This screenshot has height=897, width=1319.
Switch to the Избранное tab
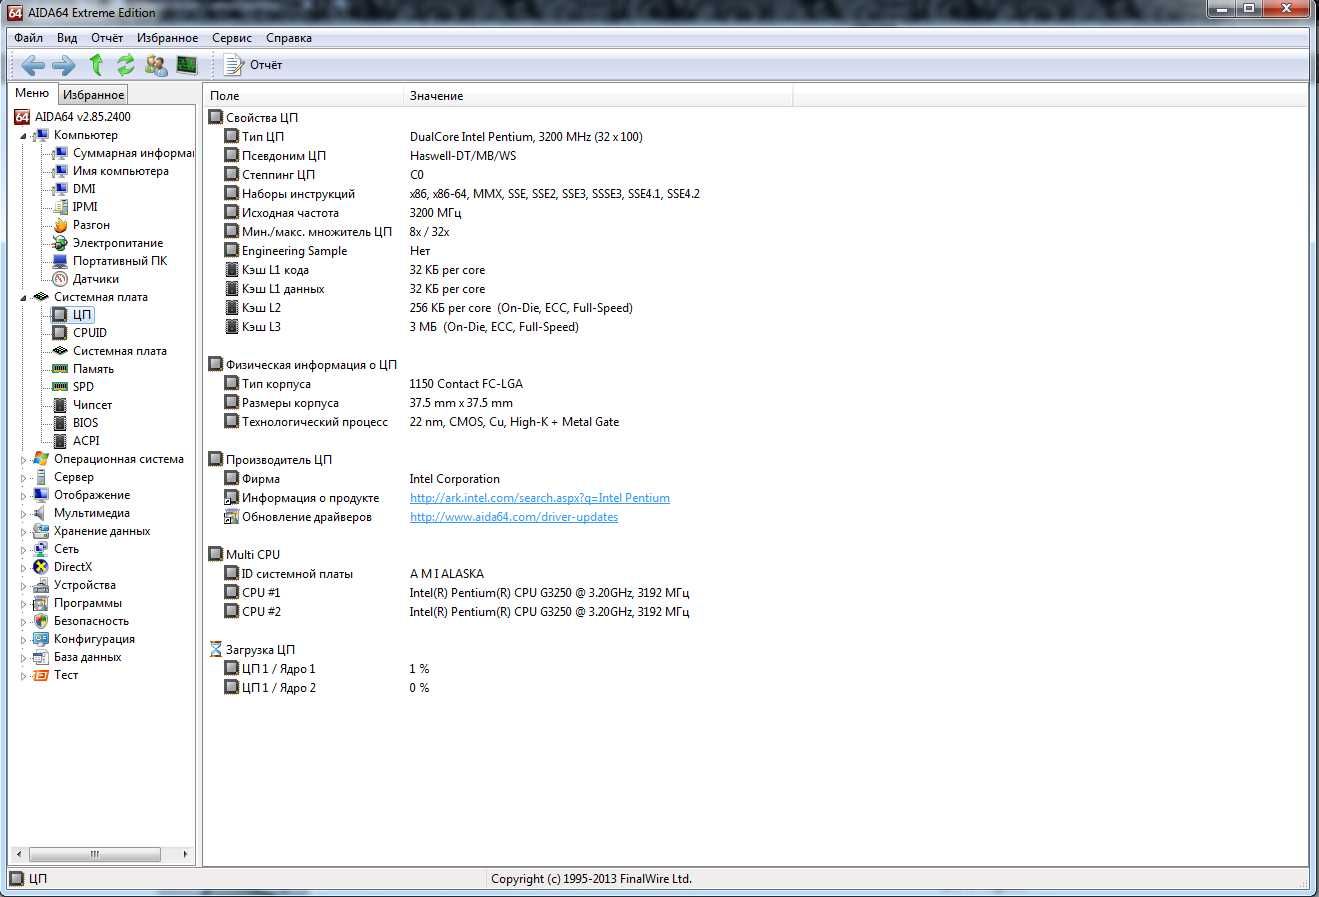pos(93,95)
